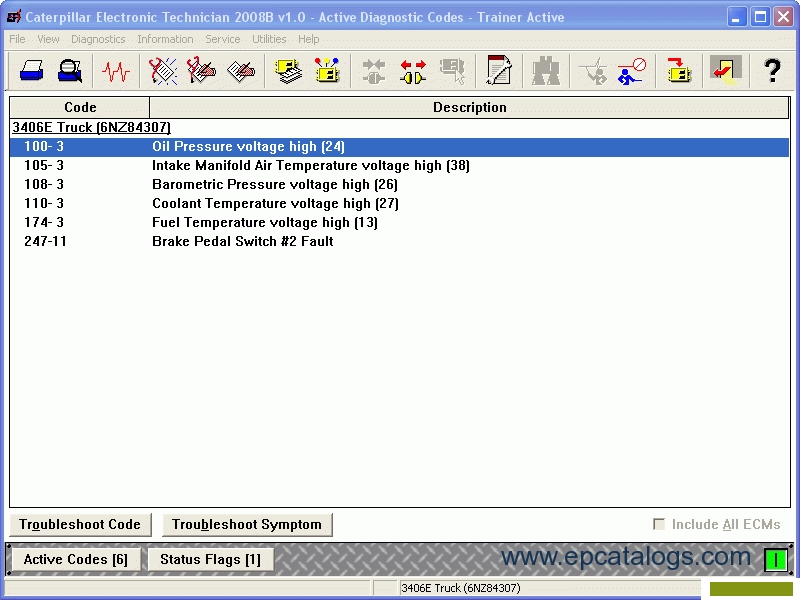Select the 3406E Truck (6NZ84307) tree node

click(x=91, y=127)
